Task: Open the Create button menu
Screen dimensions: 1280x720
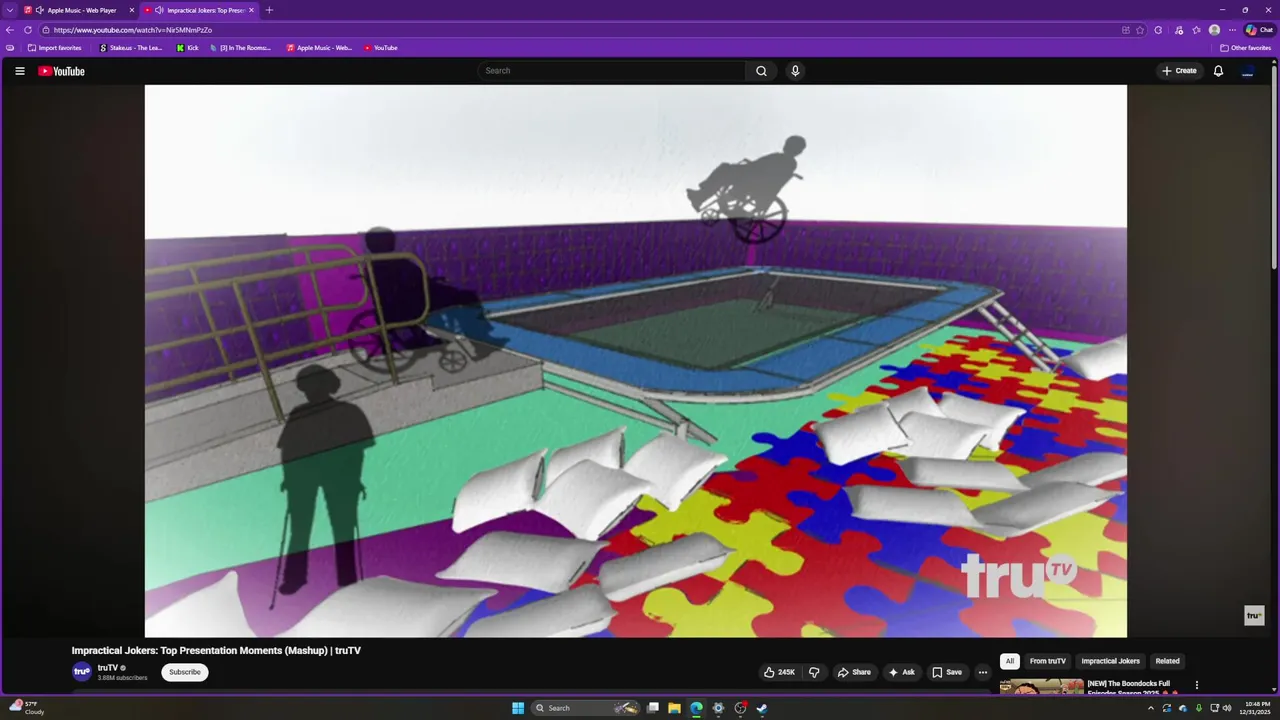Action: [x=1179, y=71]
